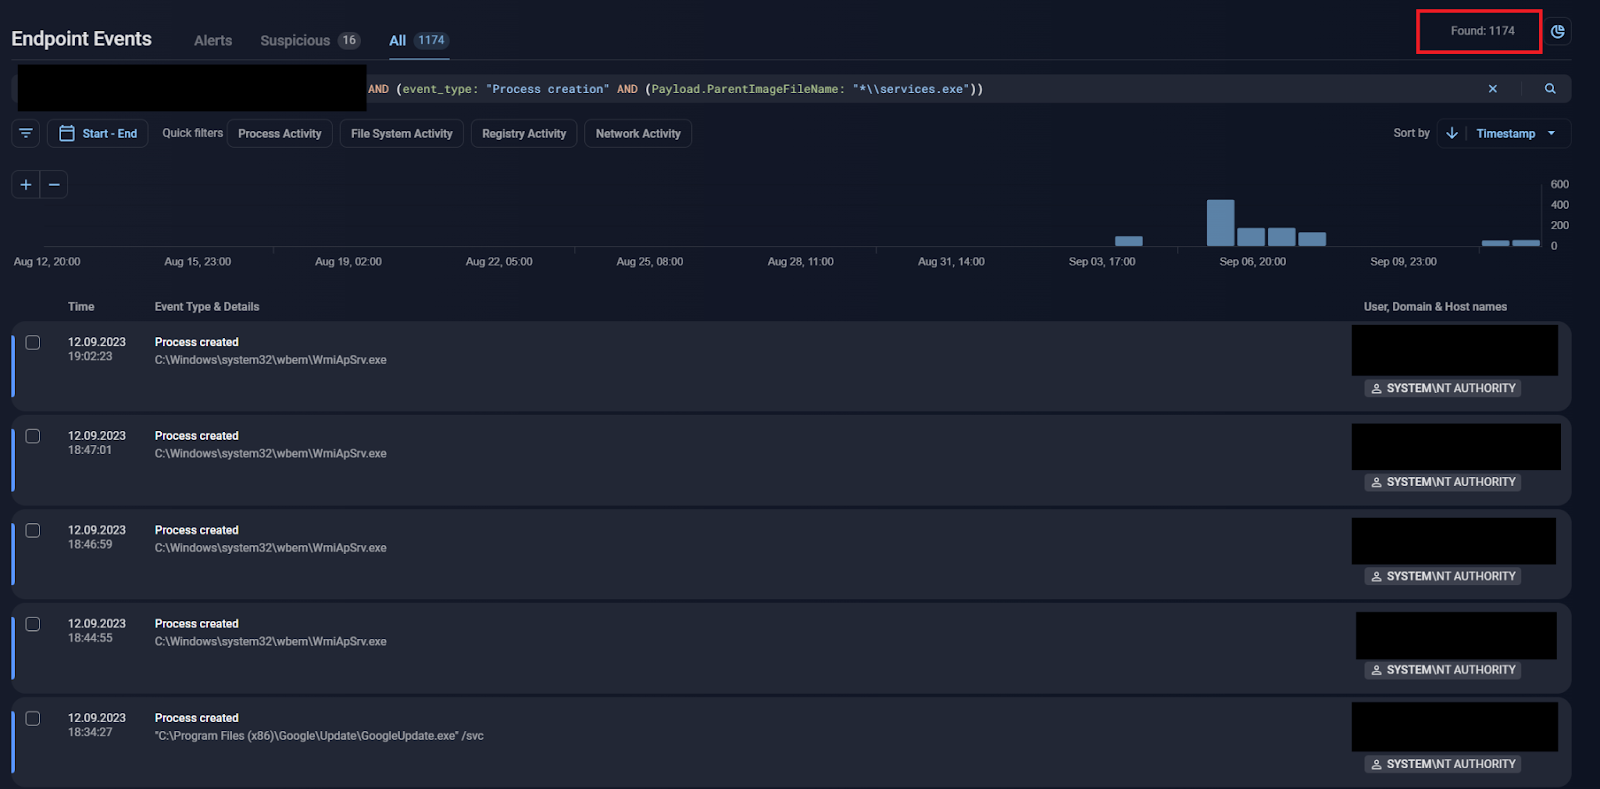Image resolution: width=1600 pixels, height=789 pixels.
Task: Check the GoogleUpdate.exe event row checkbox
Action: (x=33, y=719)
